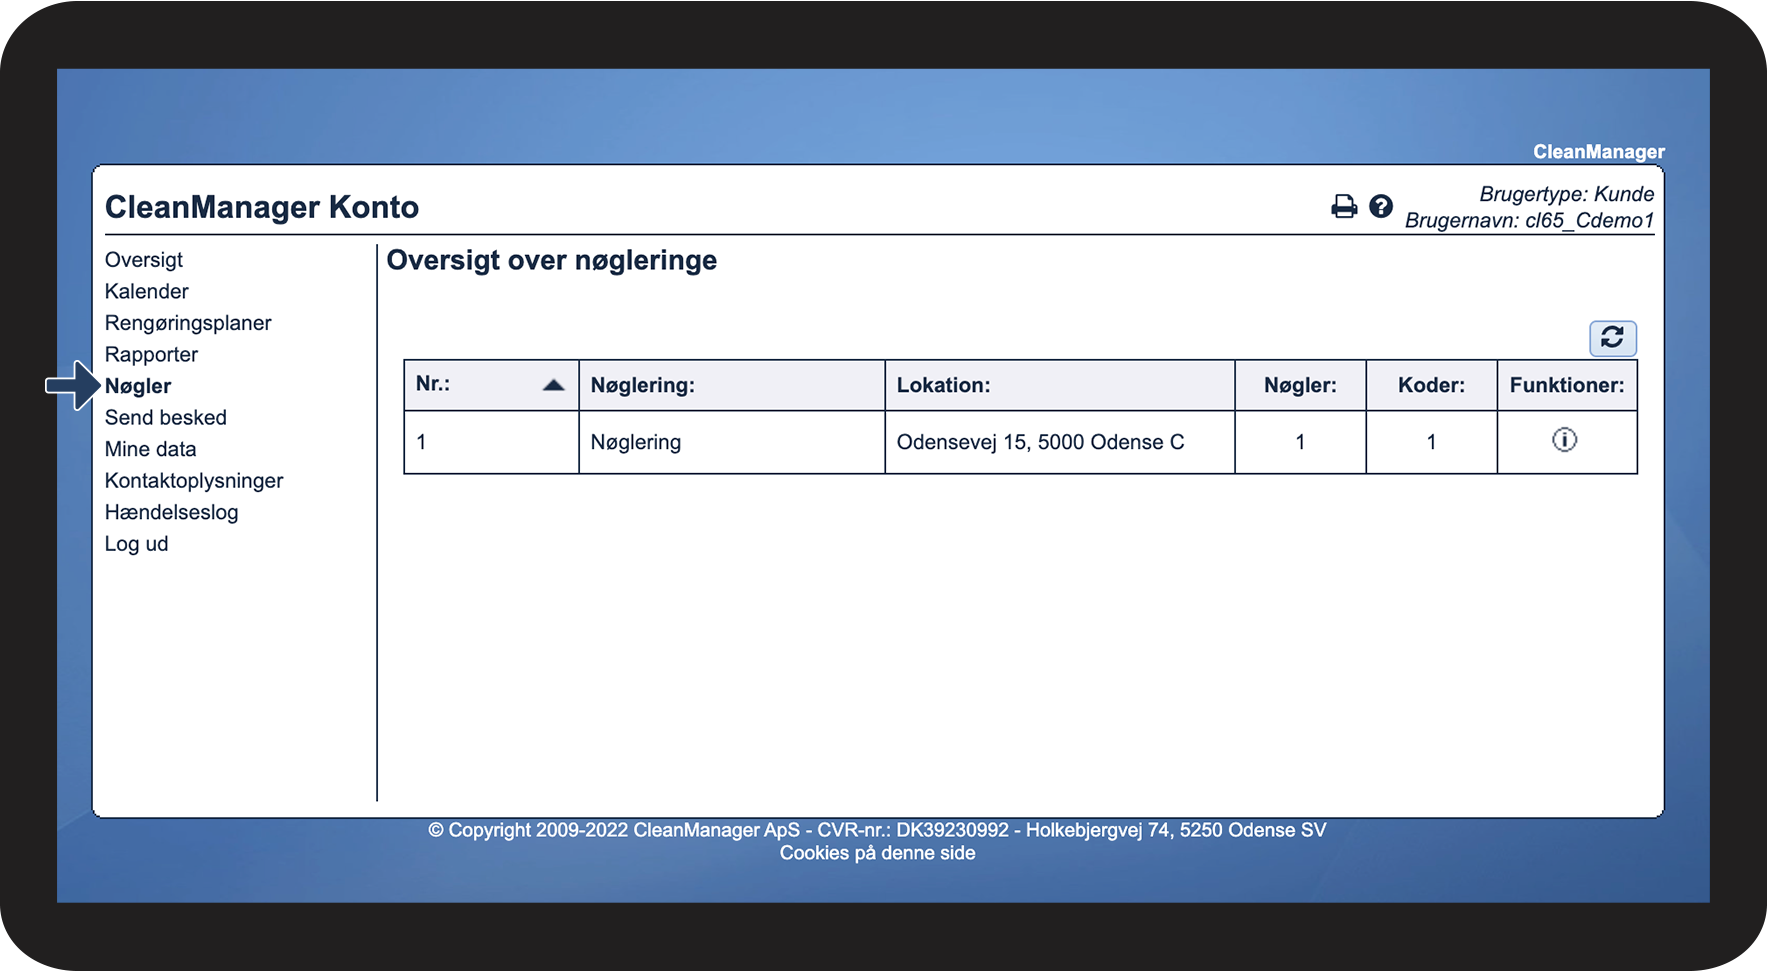Click the printer icon
1767x971 pixels.
click(x=1344, y=206)
